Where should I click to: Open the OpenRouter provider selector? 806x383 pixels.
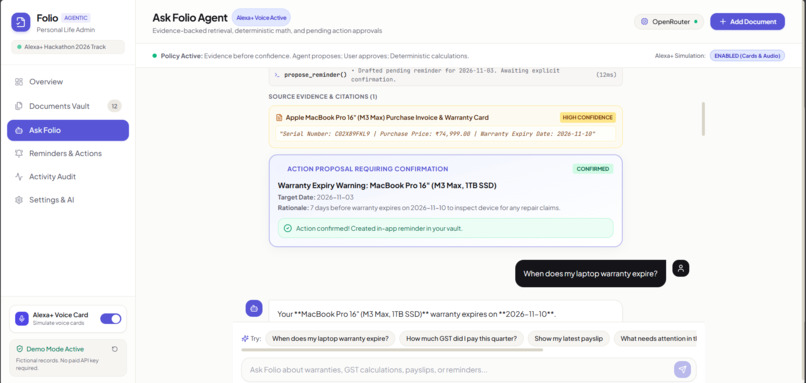[x=669, y=22]
